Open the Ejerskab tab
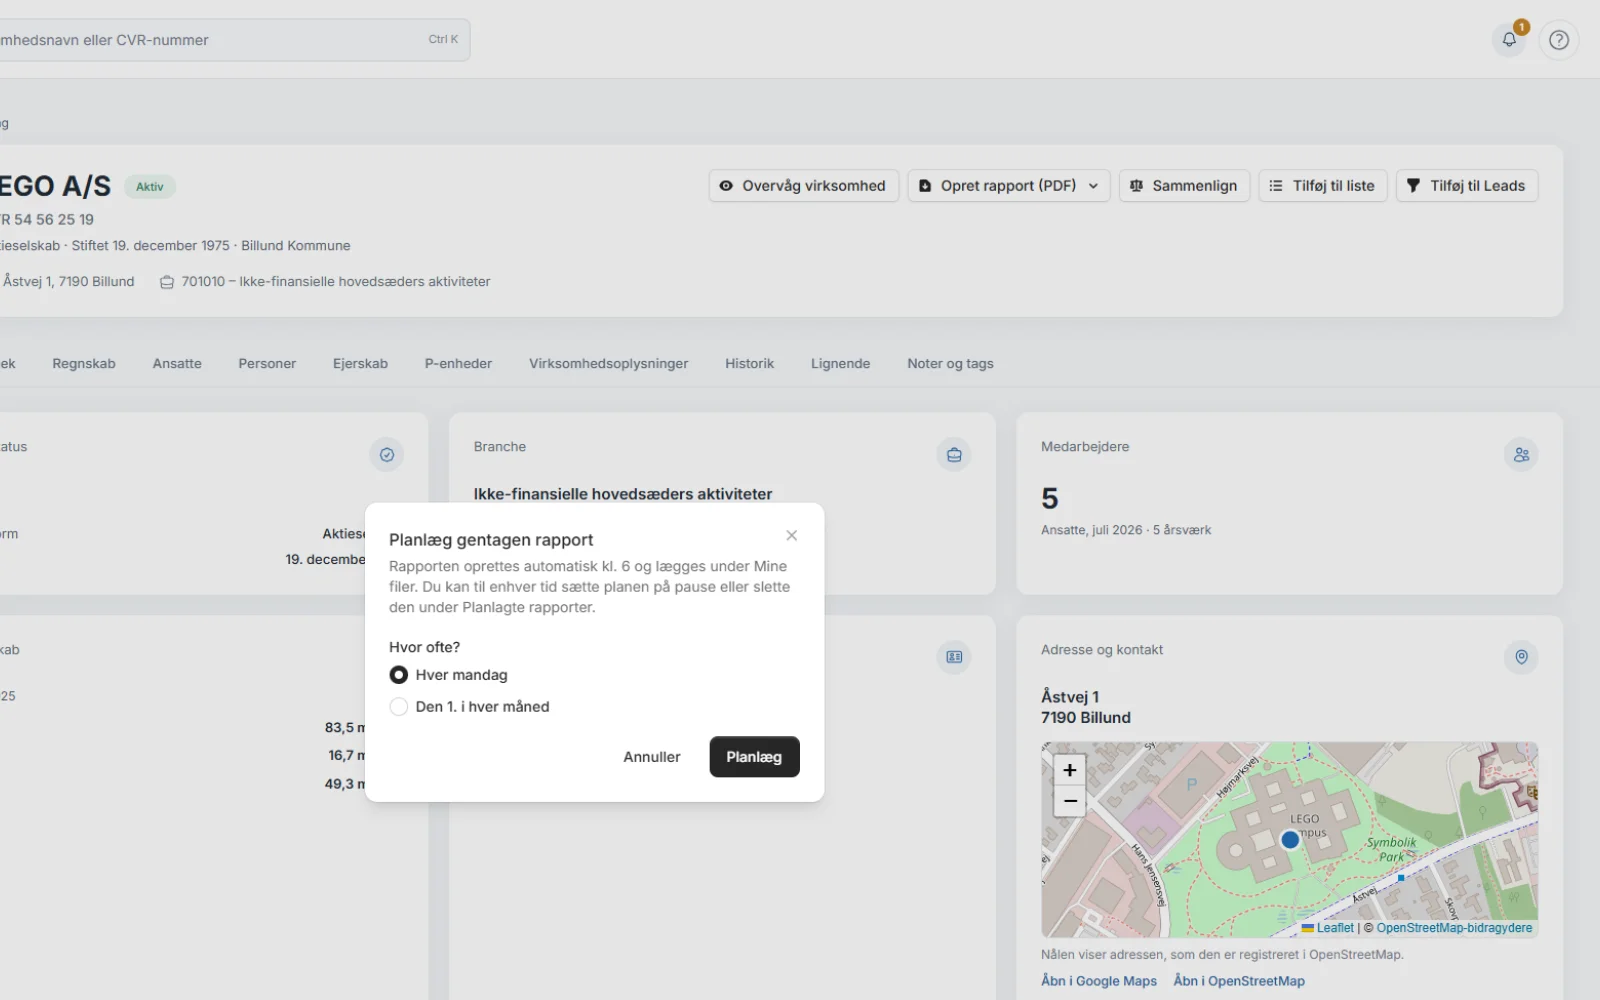 point(360,364)
